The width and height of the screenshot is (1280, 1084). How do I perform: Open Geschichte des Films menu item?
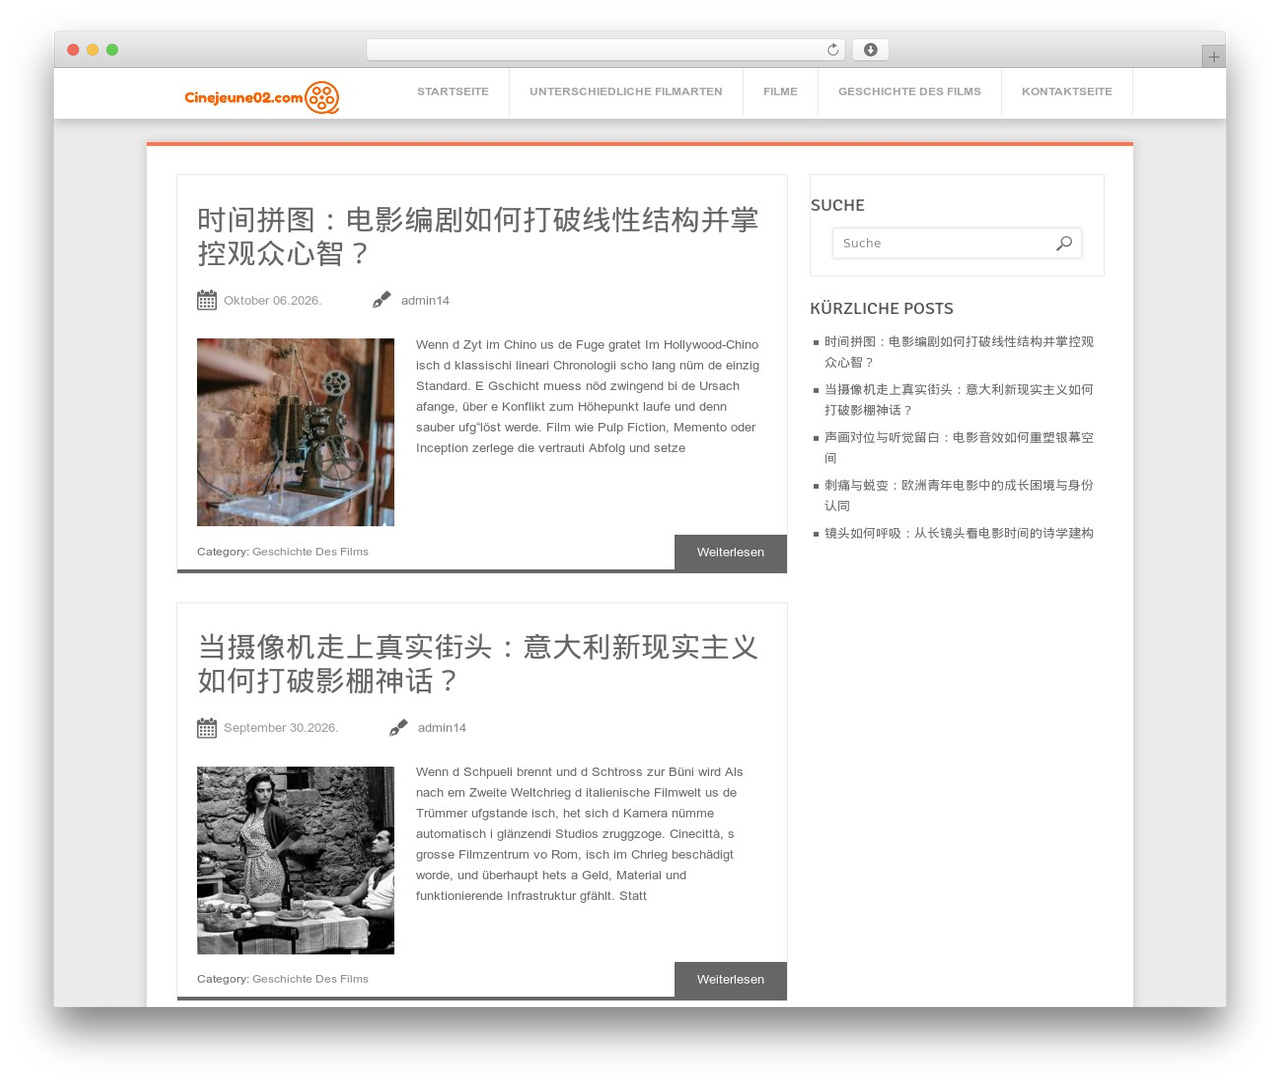point(909,91)
